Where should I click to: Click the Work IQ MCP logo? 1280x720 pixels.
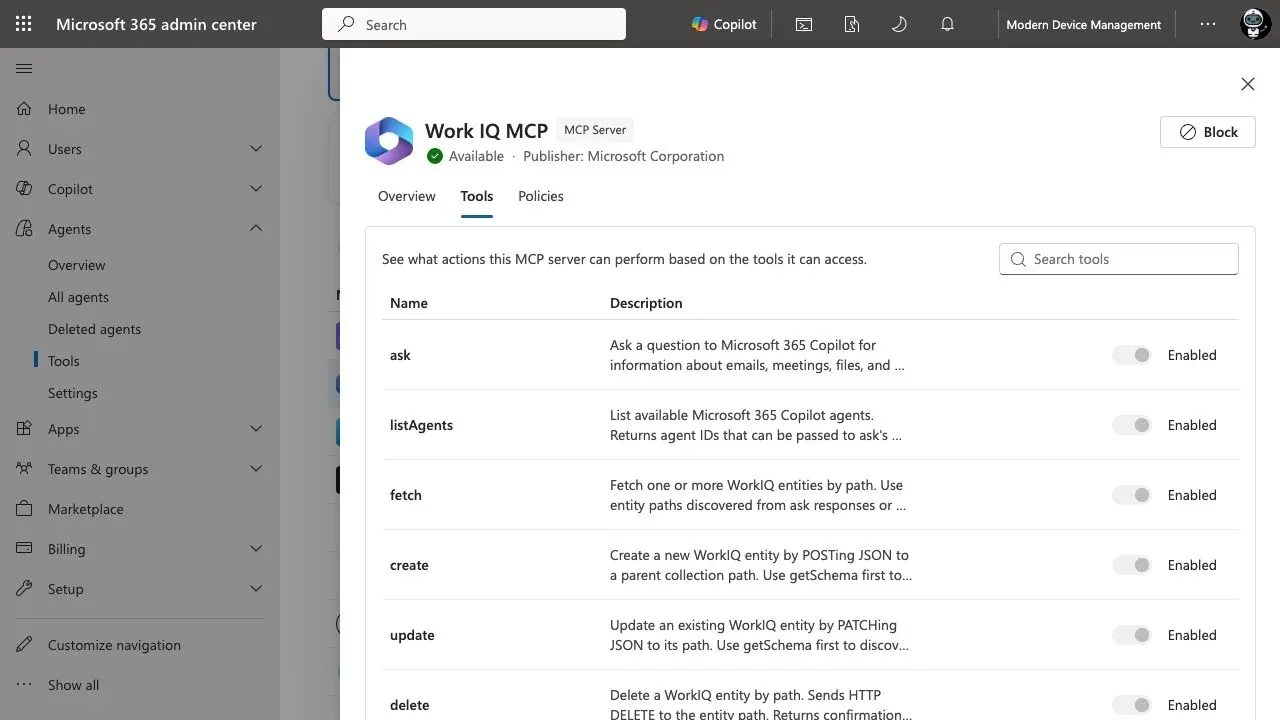tap(389, 141)
